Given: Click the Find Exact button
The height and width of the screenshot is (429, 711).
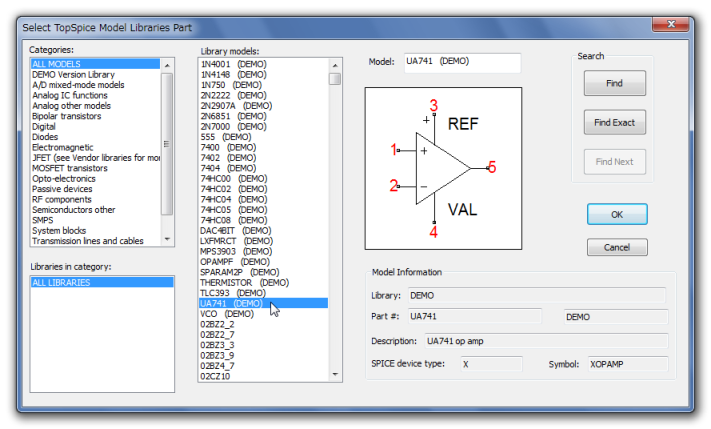Looking at the screenshot, I should (x=614, y=122).
